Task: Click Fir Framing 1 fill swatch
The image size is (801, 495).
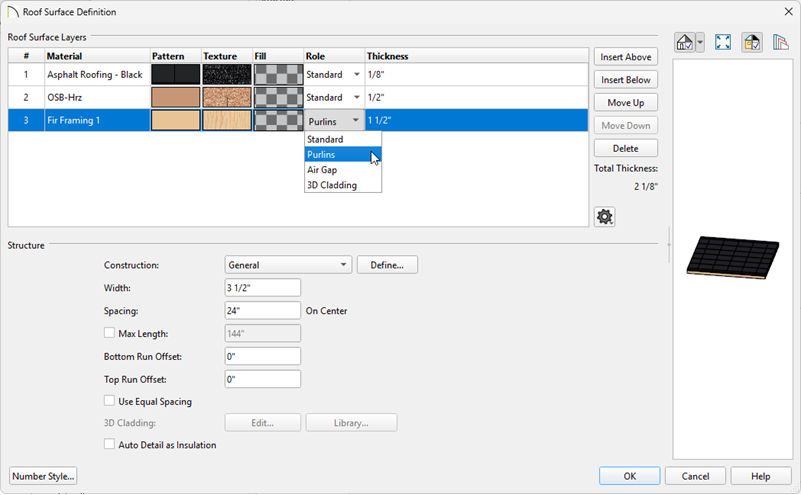Action: click(x=278, y=121)
